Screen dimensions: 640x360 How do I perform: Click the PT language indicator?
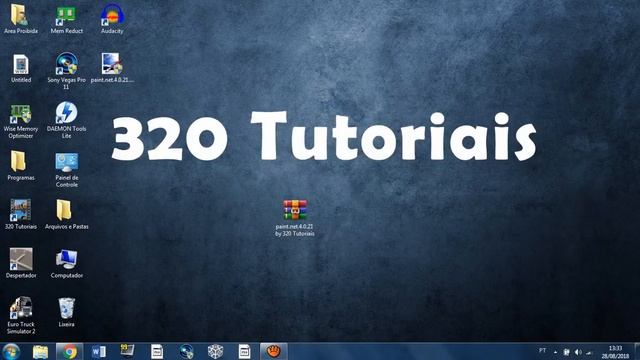[542, 351]
